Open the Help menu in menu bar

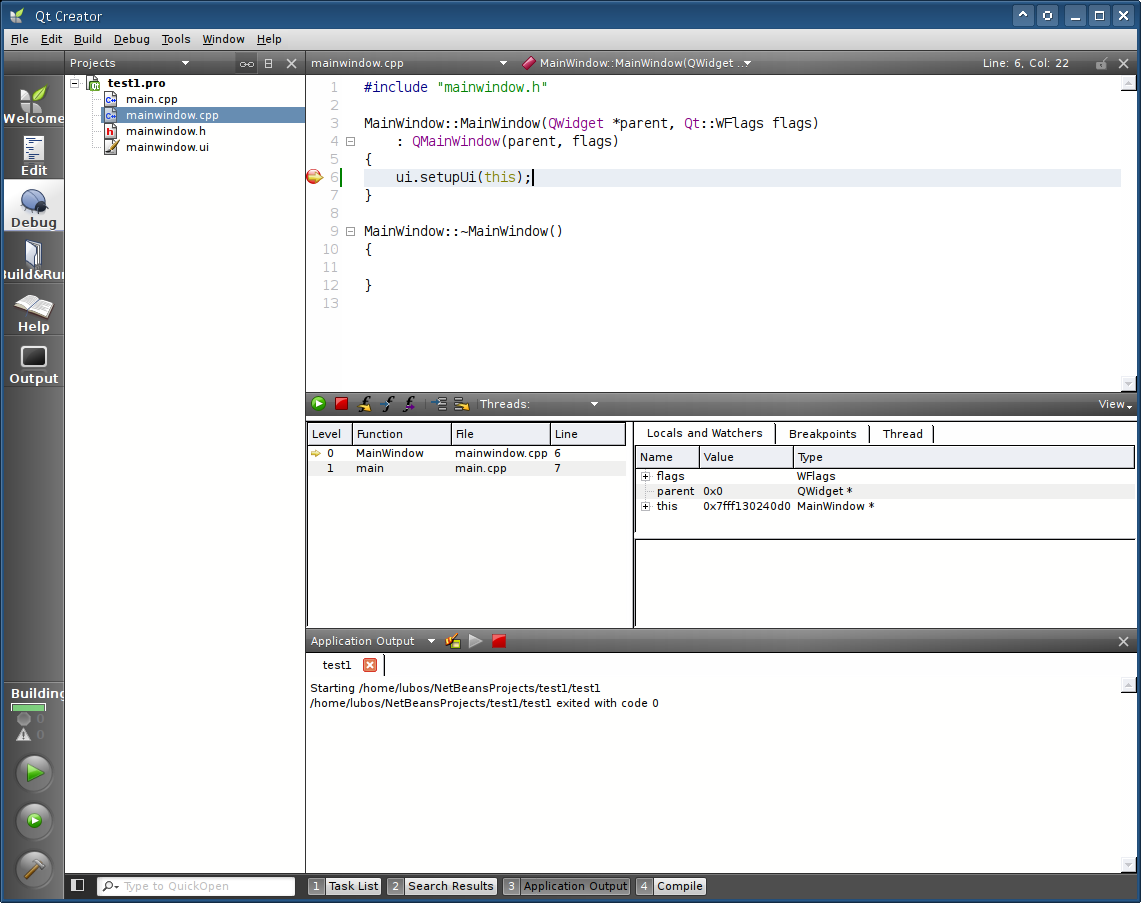[269, 39]
